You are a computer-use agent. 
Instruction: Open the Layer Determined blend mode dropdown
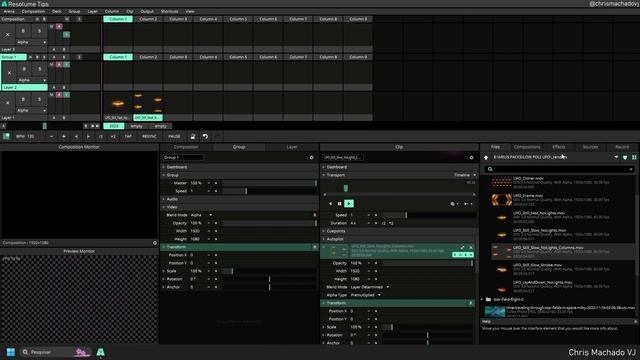point(370,287)
